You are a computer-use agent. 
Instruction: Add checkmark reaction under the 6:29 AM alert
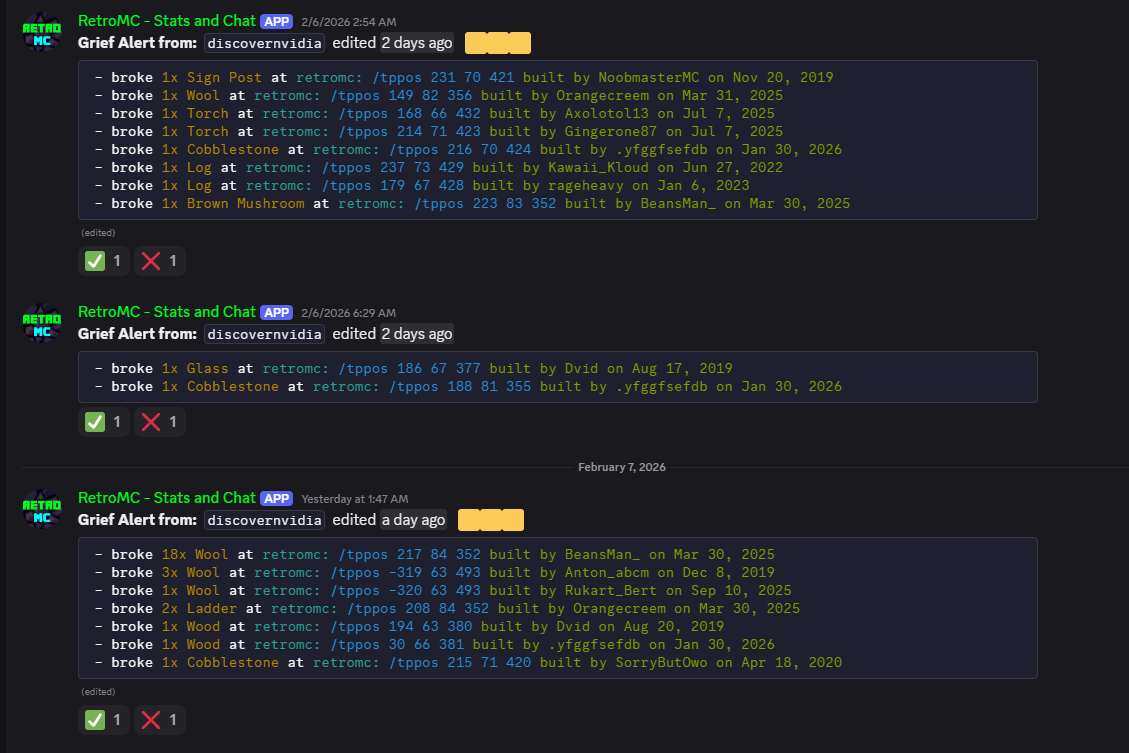(104, 422)
